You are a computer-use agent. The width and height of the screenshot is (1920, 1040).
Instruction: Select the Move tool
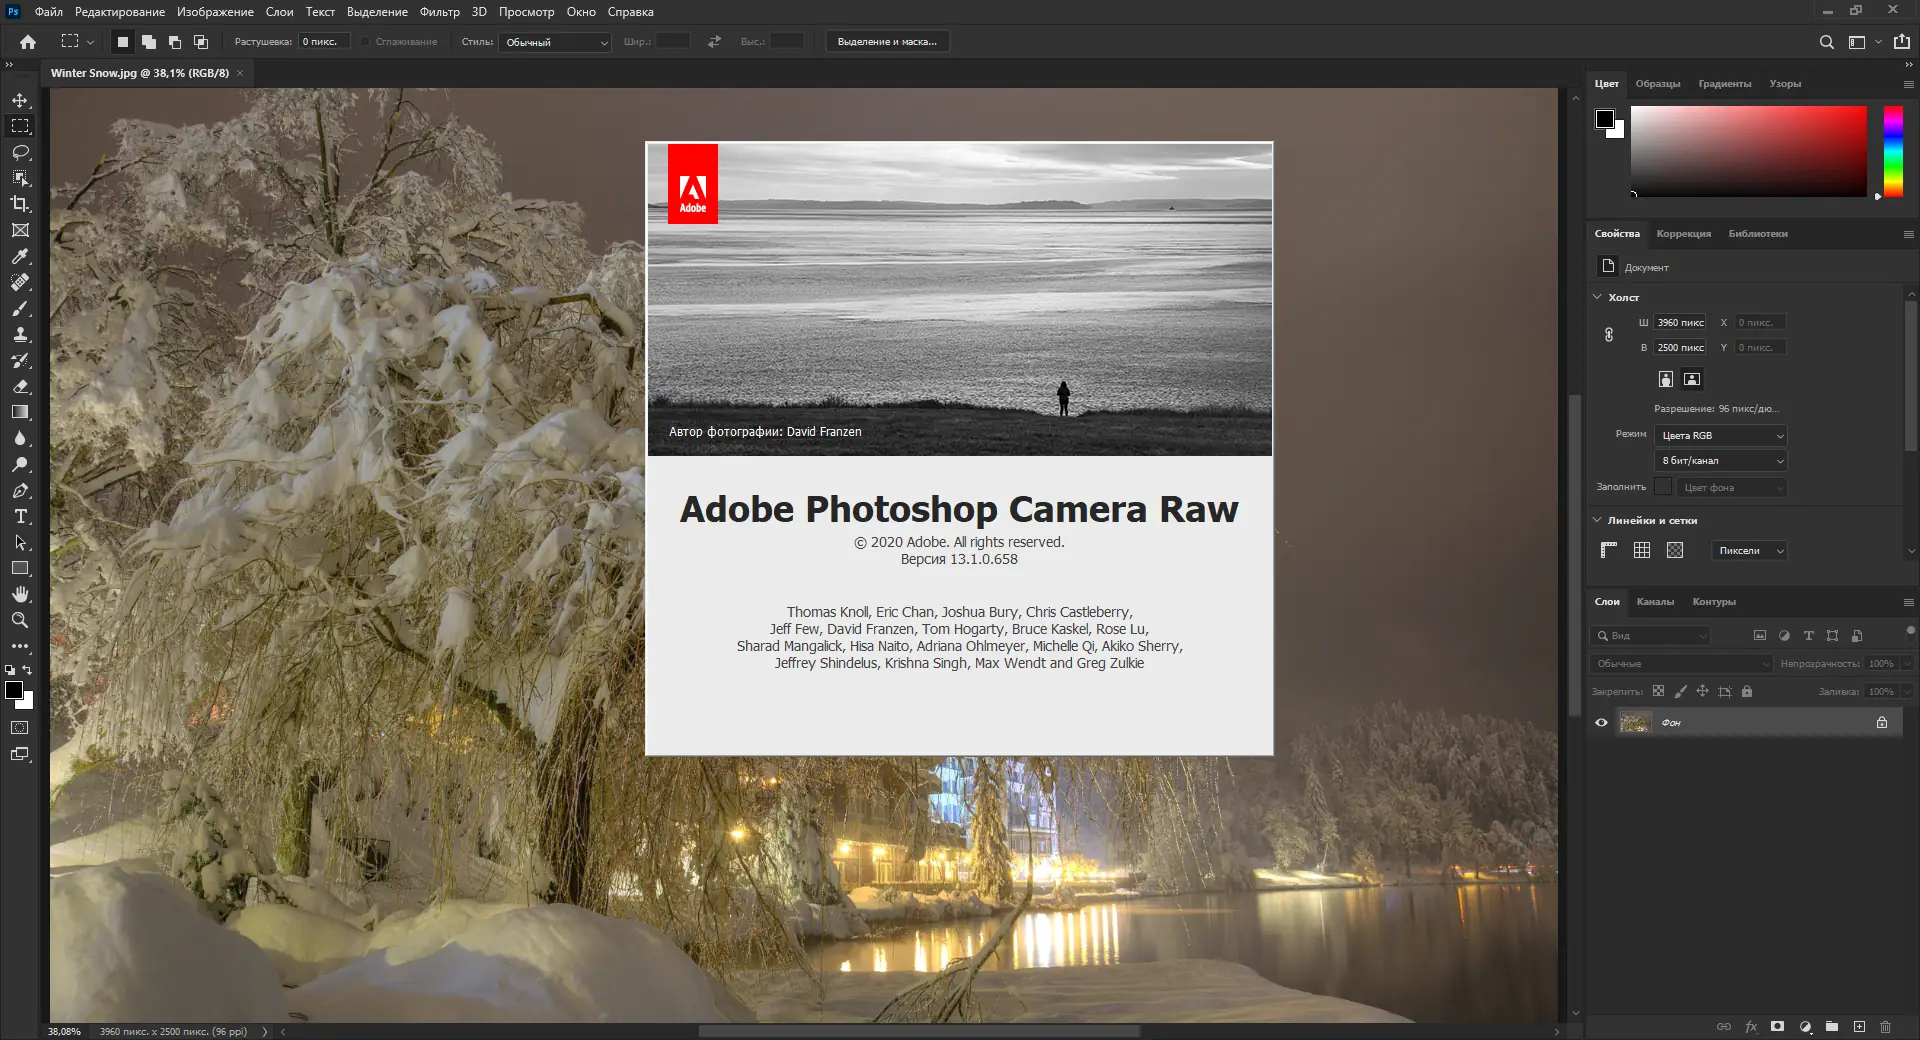click(x=20, y=100)
